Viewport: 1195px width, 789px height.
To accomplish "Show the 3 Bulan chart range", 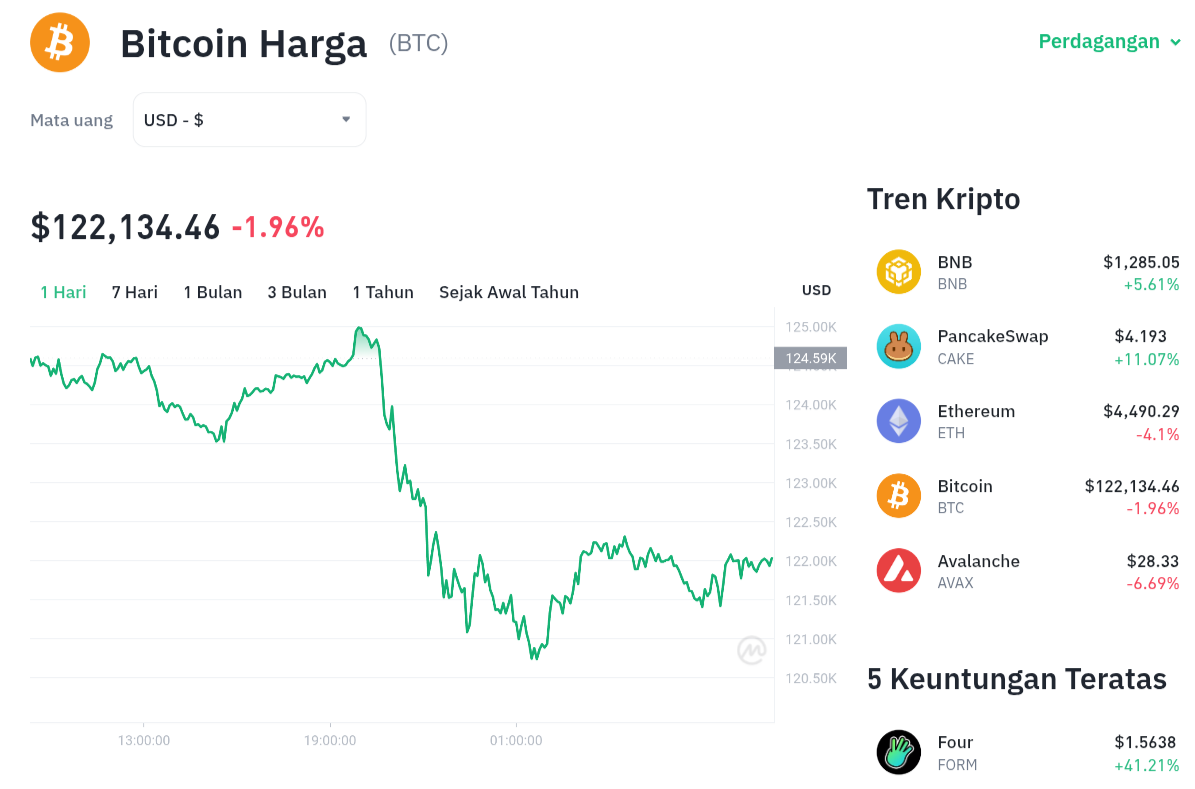I will click(297, 292).
